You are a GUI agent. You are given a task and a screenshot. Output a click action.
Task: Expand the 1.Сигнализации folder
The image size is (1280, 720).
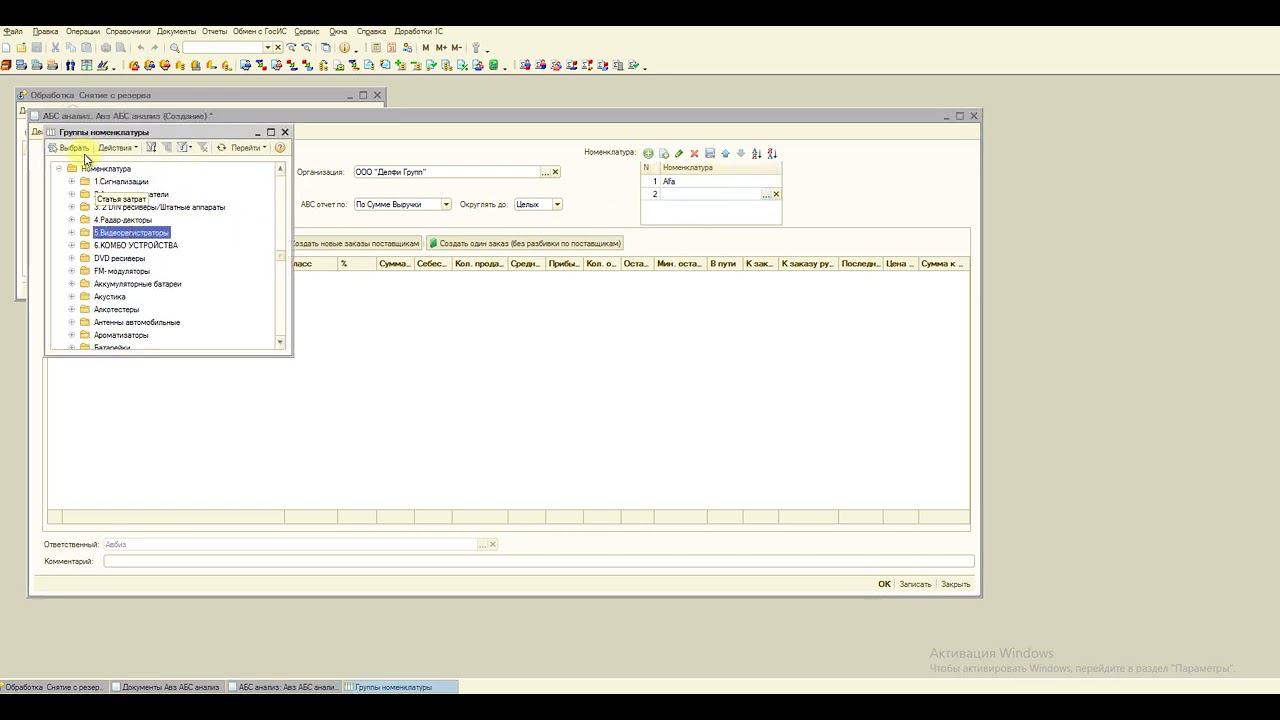tap(72, 182)
